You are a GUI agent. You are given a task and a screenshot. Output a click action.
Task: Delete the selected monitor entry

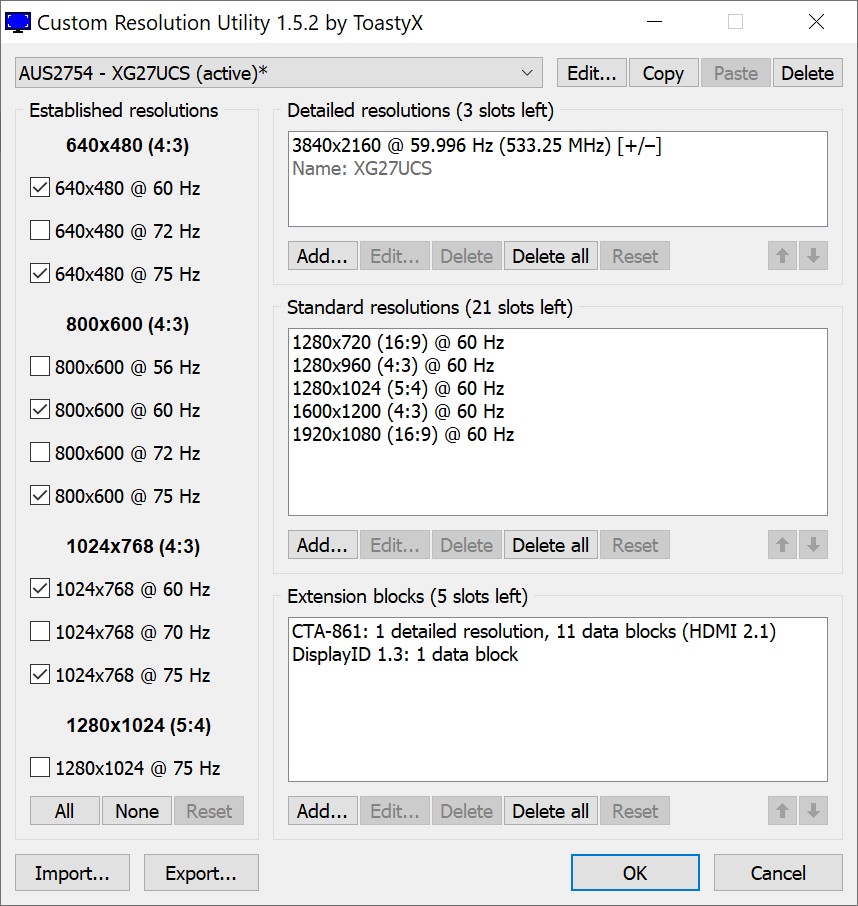click(x=807, y=73)
